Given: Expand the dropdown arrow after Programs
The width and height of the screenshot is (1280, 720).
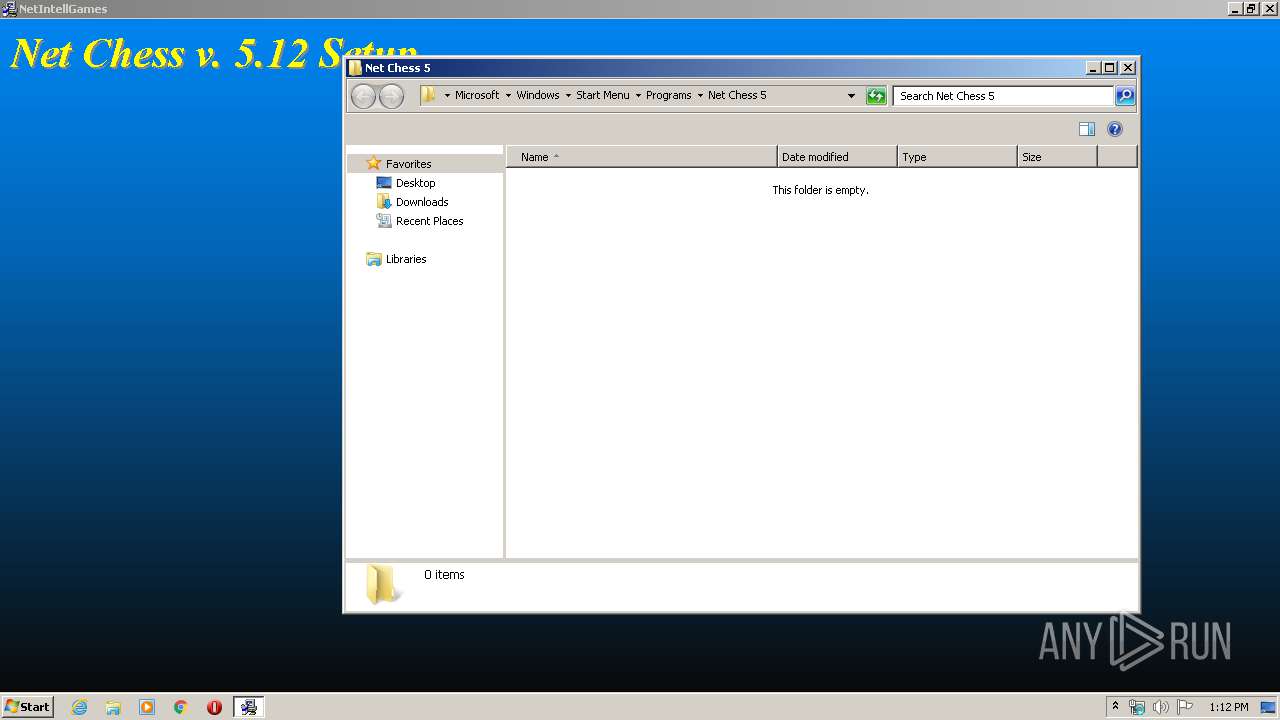Looking at the screenshot, I should click(700, 96).
